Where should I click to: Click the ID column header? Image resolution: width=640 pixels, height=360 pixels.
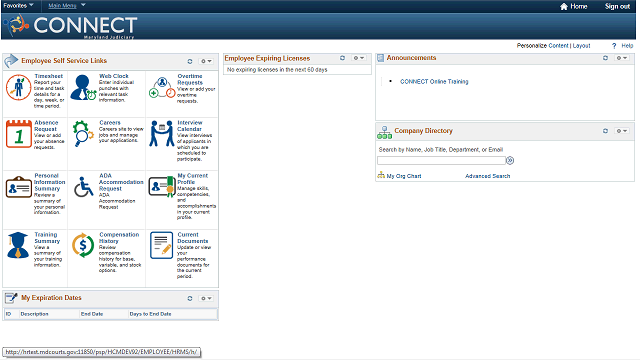tap(8, 314)
